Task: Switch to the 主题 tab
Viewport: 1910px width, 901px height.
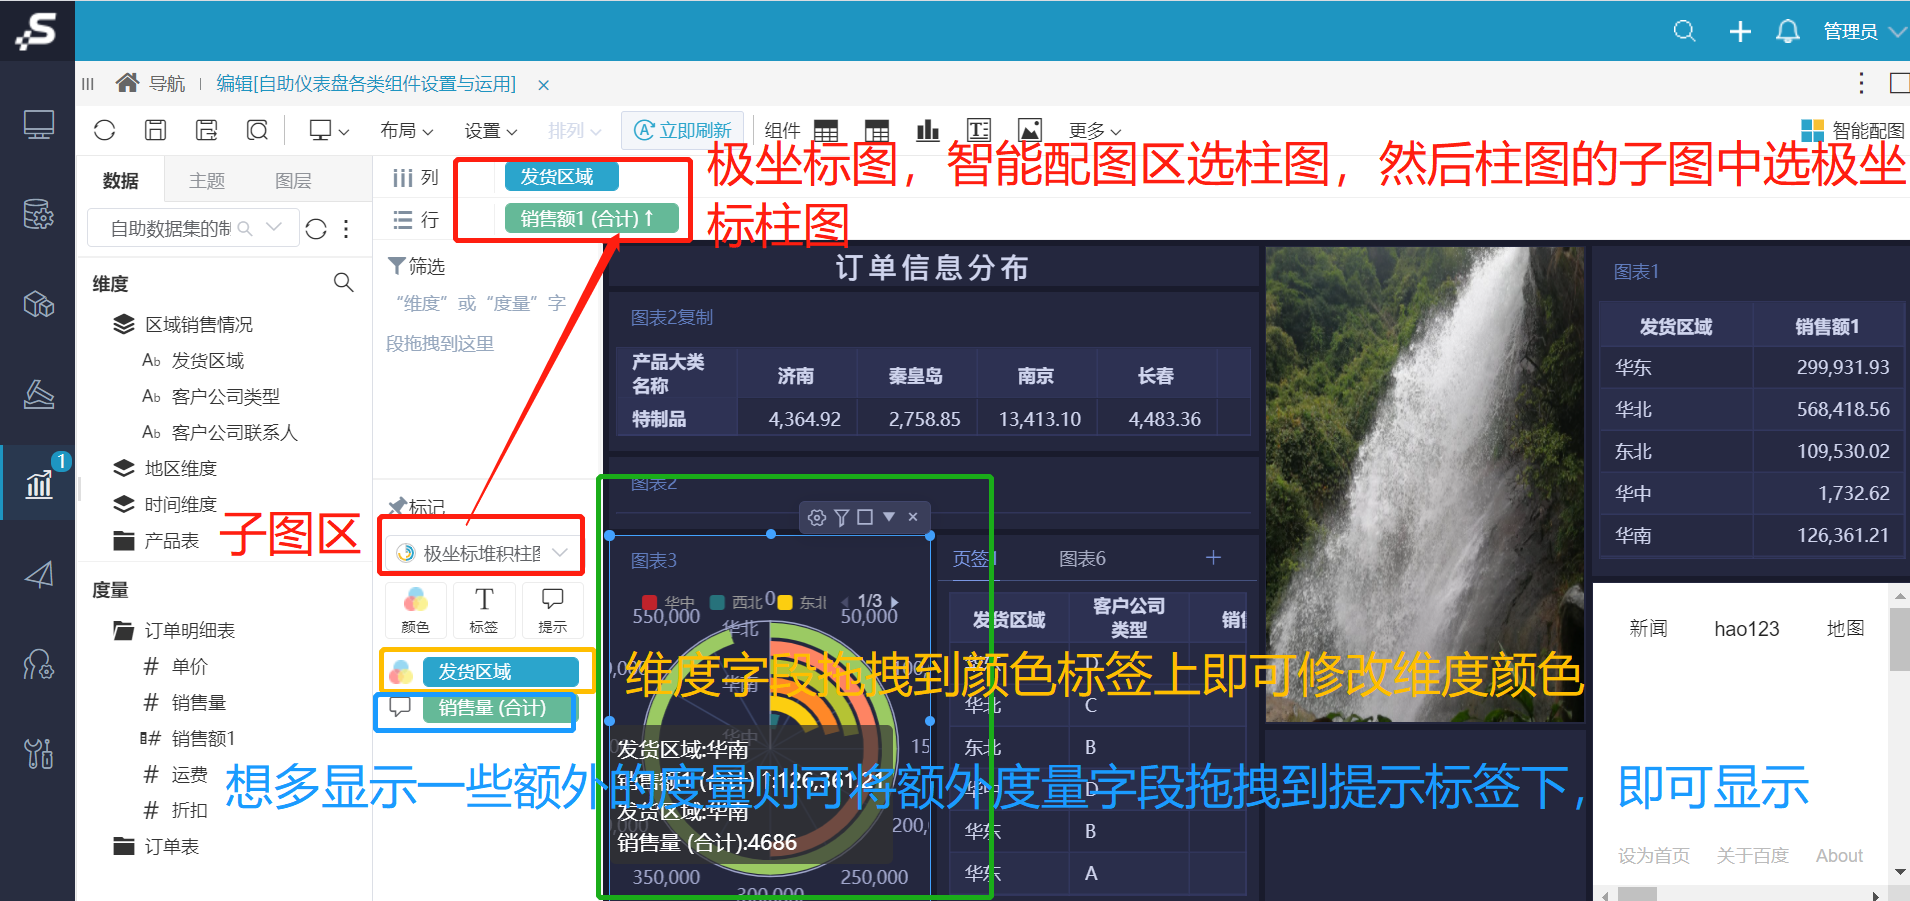Action: click(207, 180)
